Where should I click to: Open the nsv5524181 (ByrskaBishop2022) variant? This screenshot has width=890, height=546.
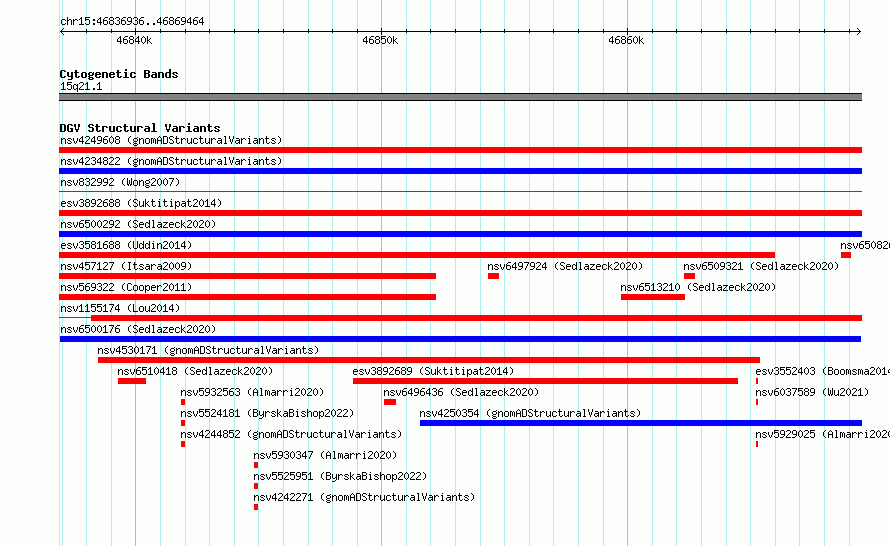[267, 413]
